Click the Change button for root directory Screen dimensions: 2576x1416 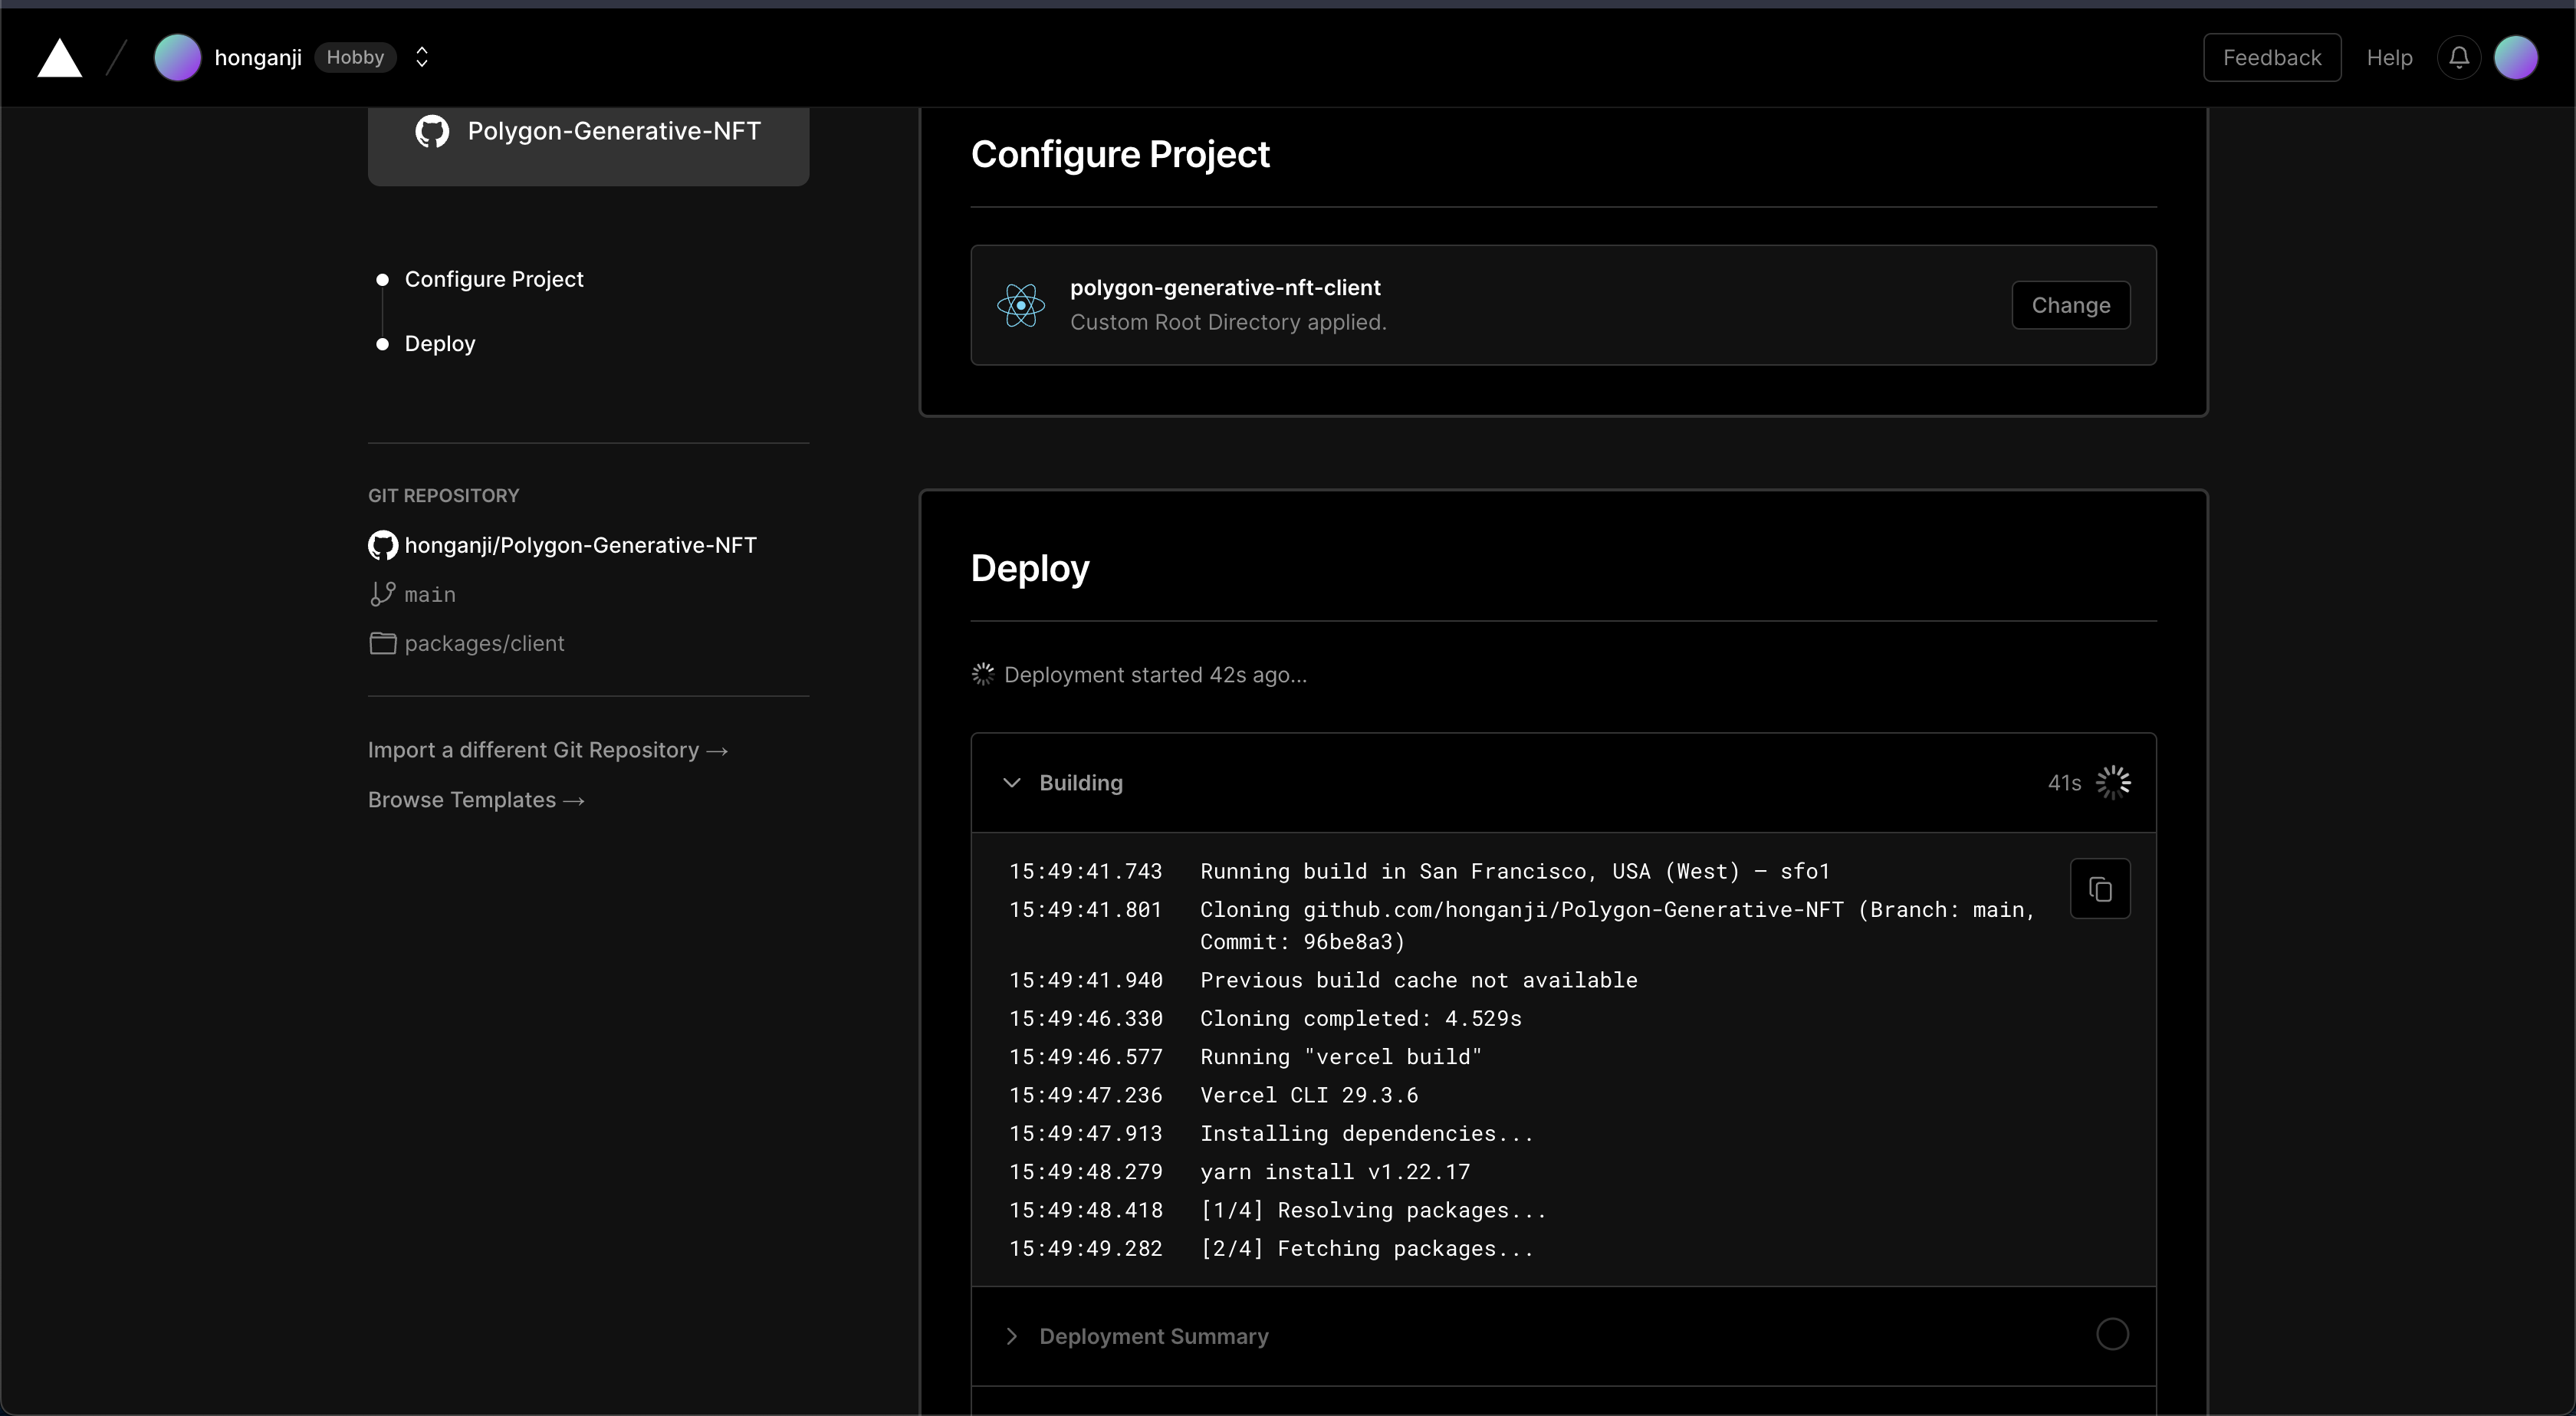click(2071, 305)
